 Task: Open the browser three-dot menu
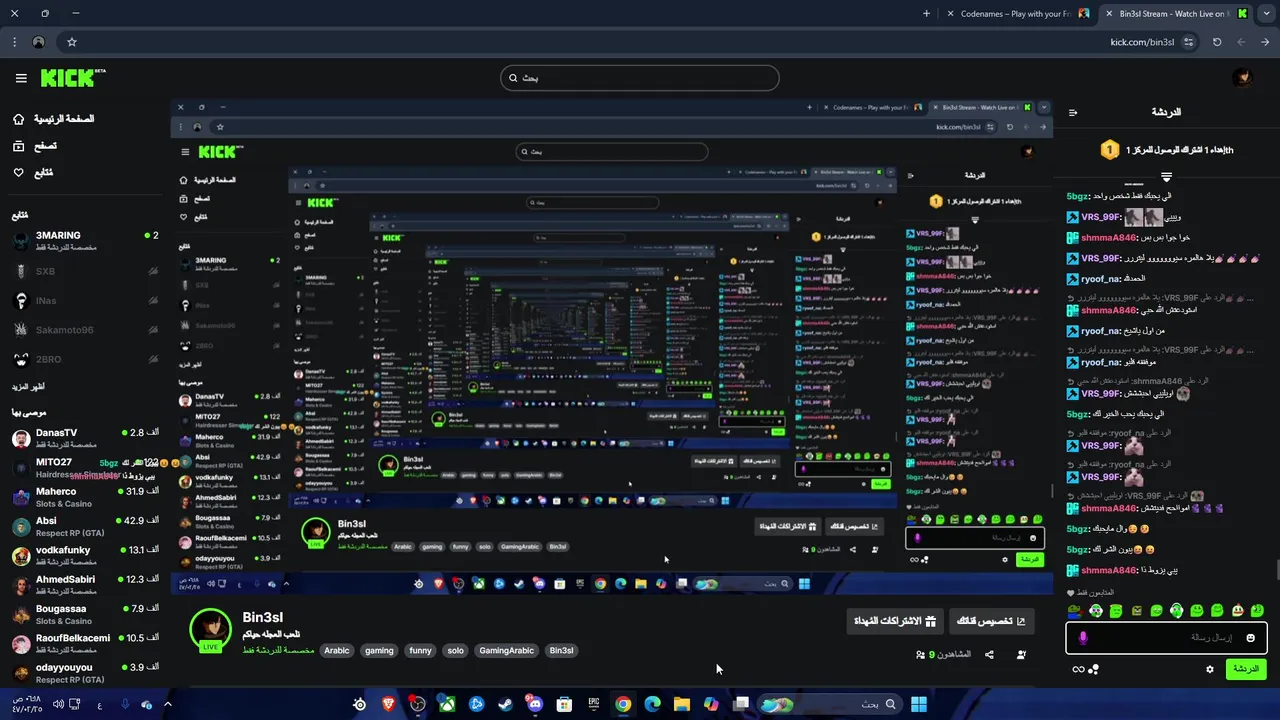point(14,42)
